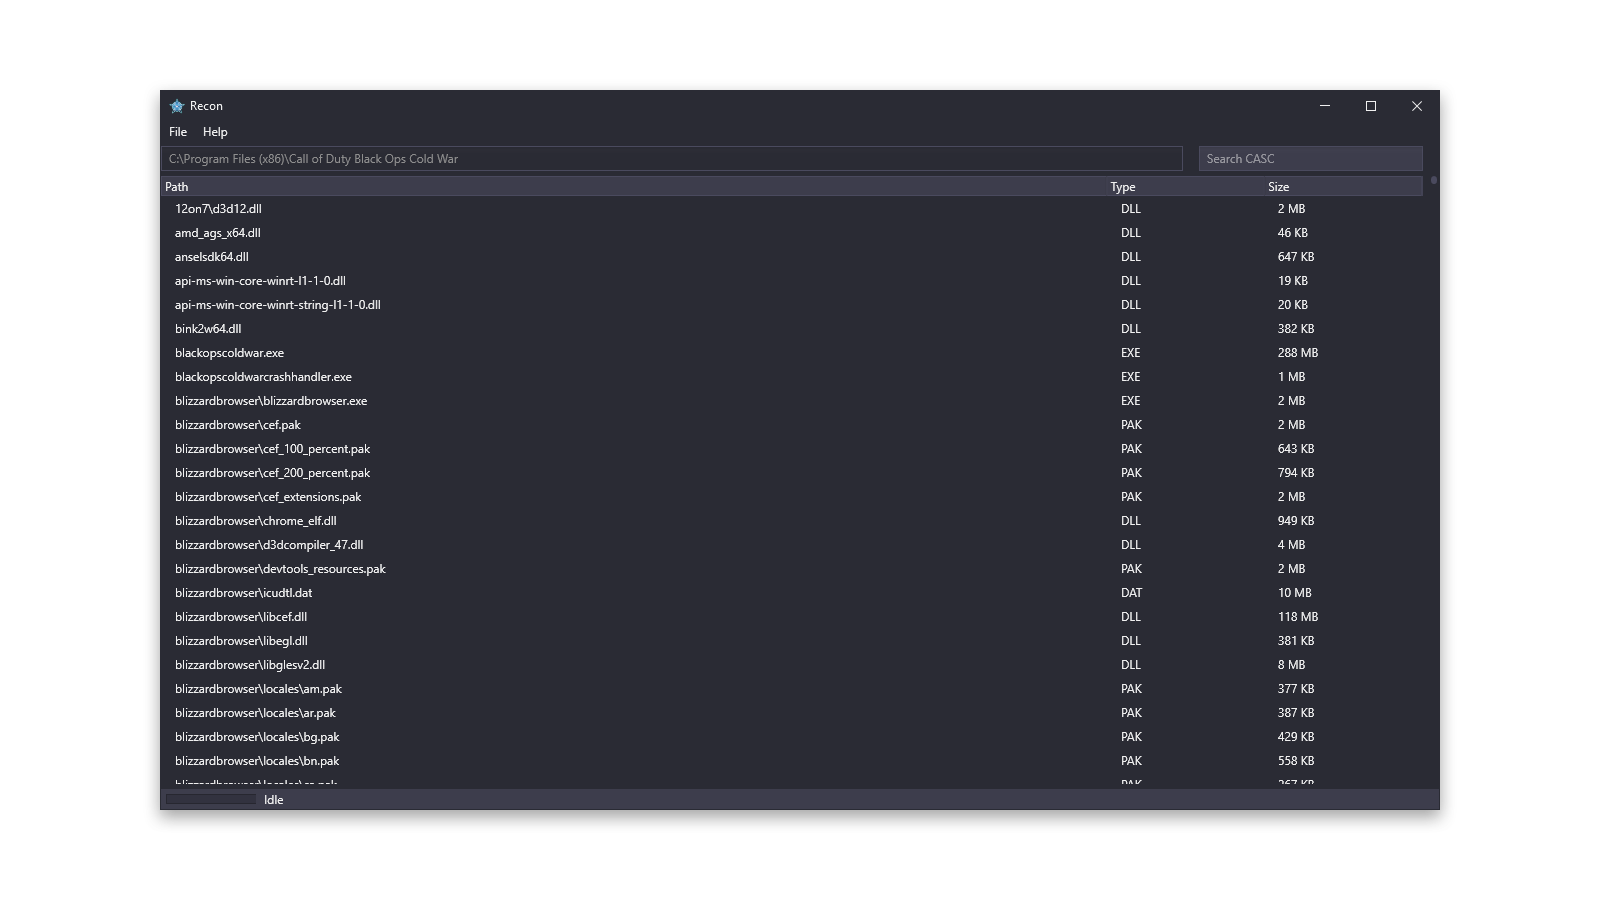Select blizzardbrowser\devtools_resources.pak row
1600x900 pixels.
click(792, 569)
